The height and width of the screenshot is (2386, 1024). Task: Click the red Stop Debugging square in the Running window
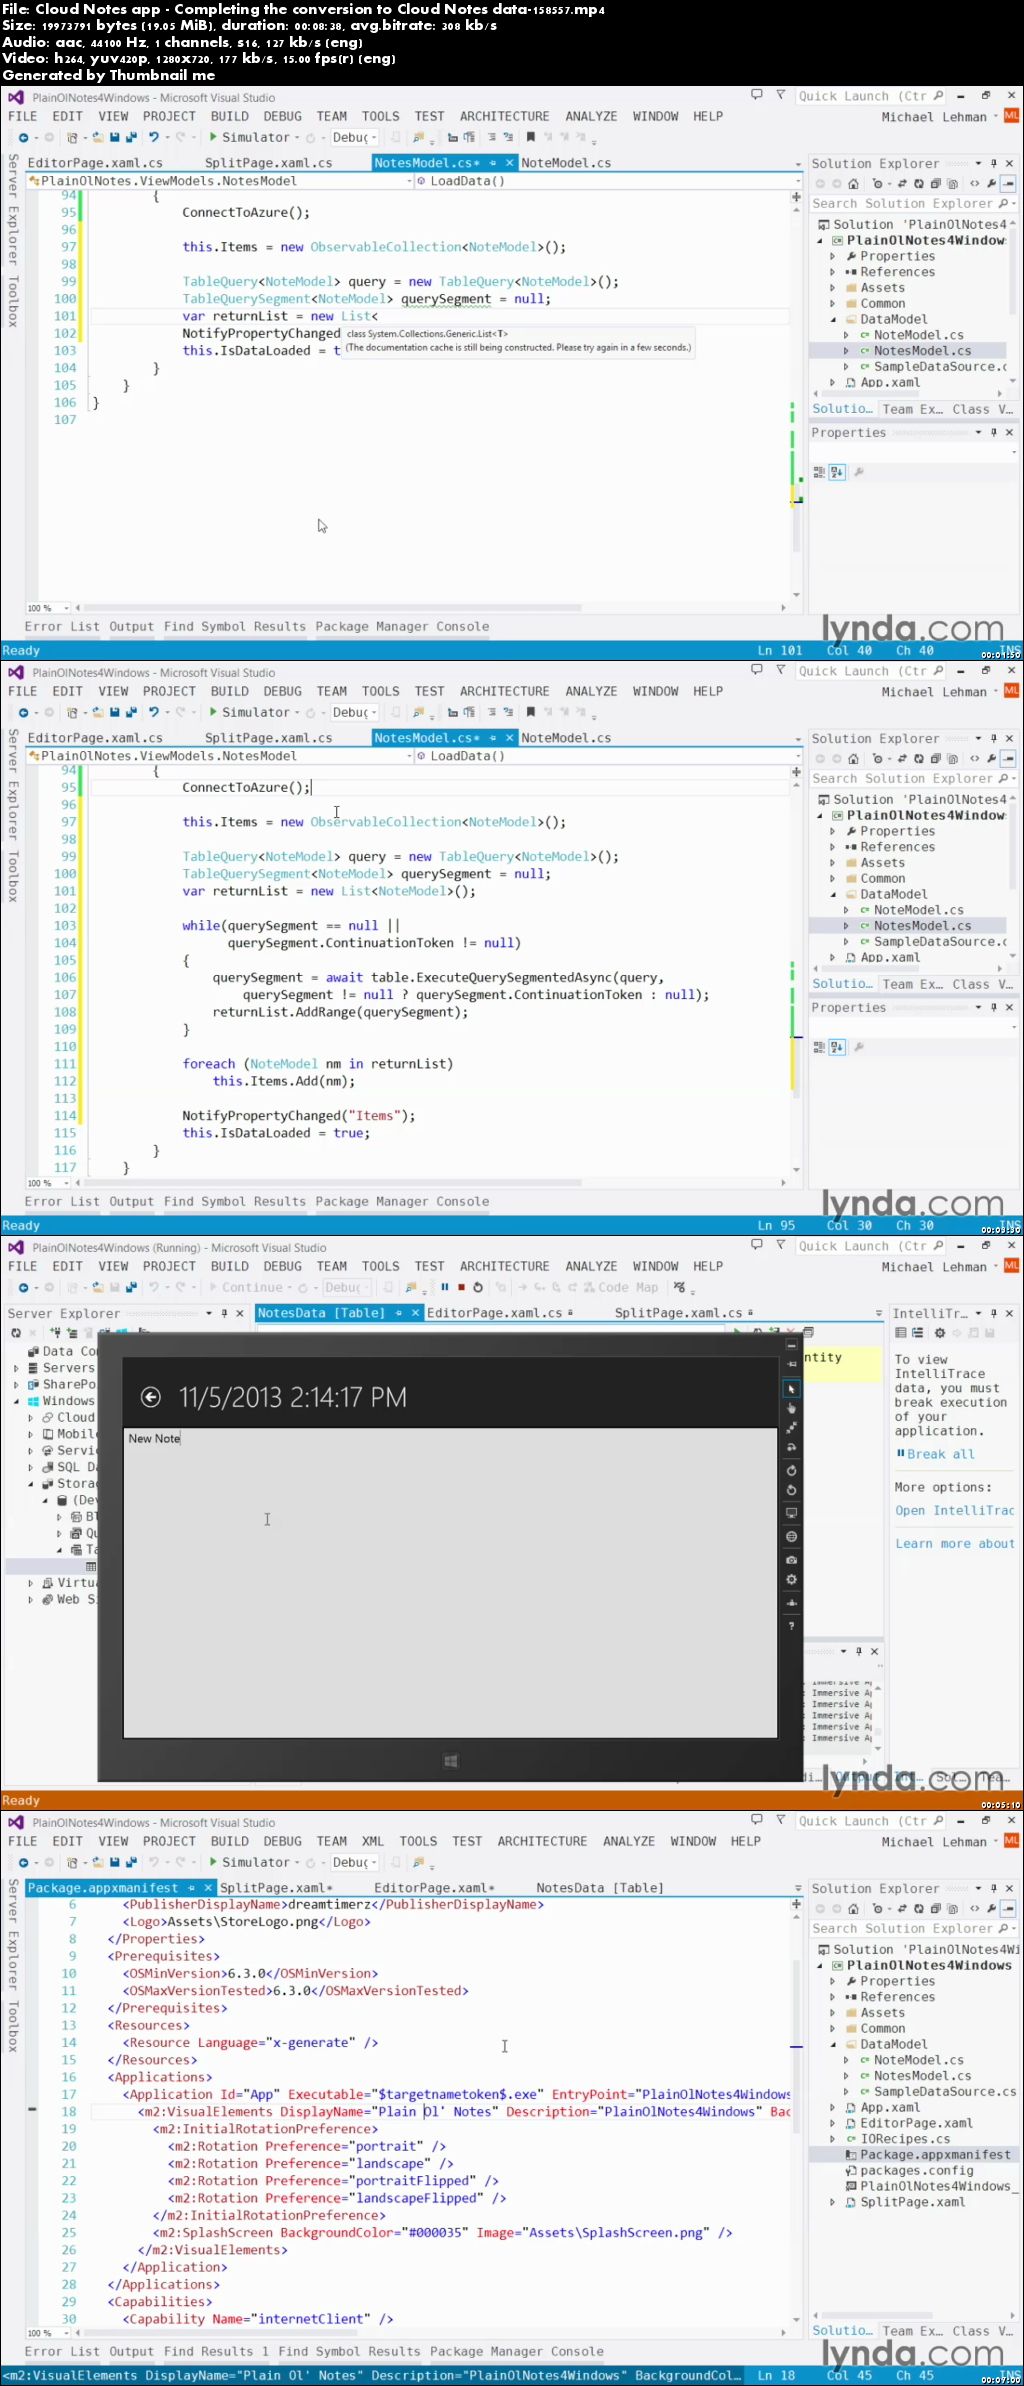tap(461, 1287)
